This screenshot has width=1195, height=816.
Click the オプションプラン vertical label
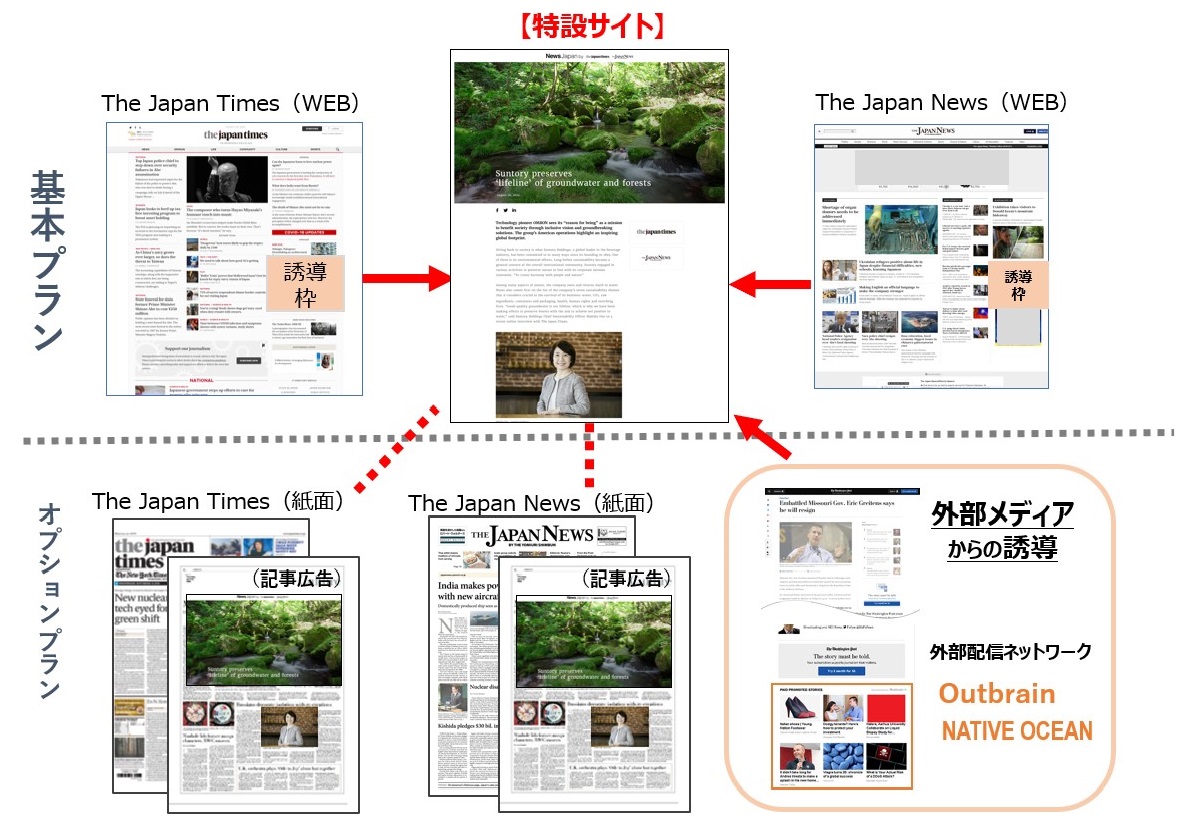pyautogui.click(x=50, y=600)
